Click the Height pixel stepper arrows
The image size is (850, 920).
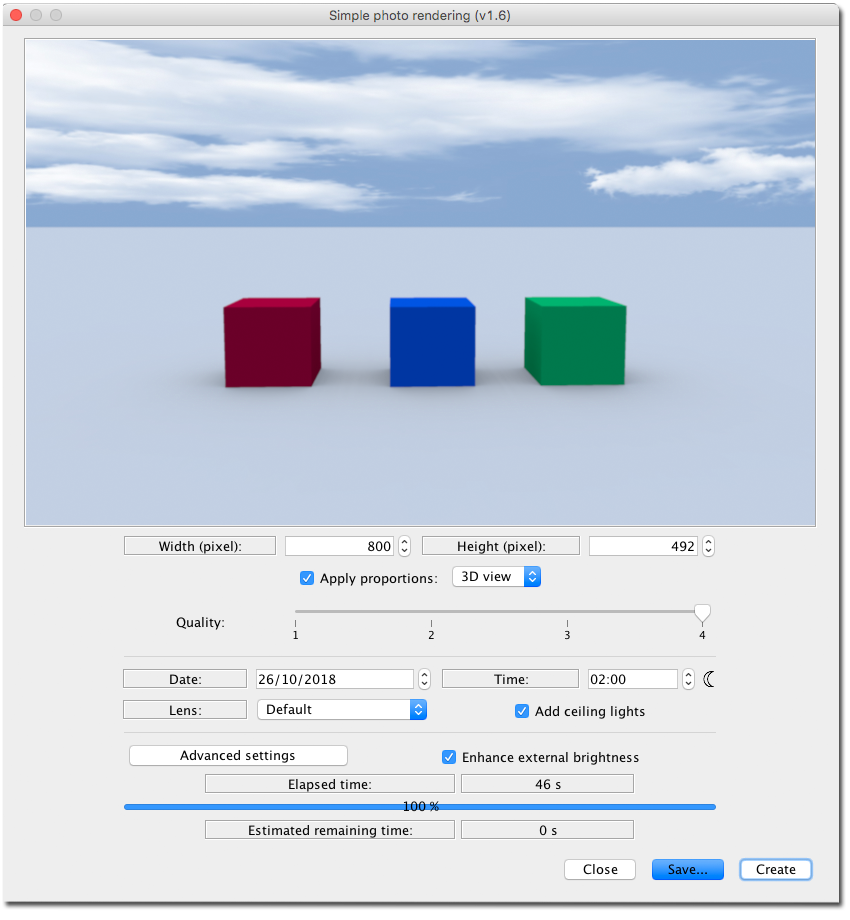tap(708, 546)
